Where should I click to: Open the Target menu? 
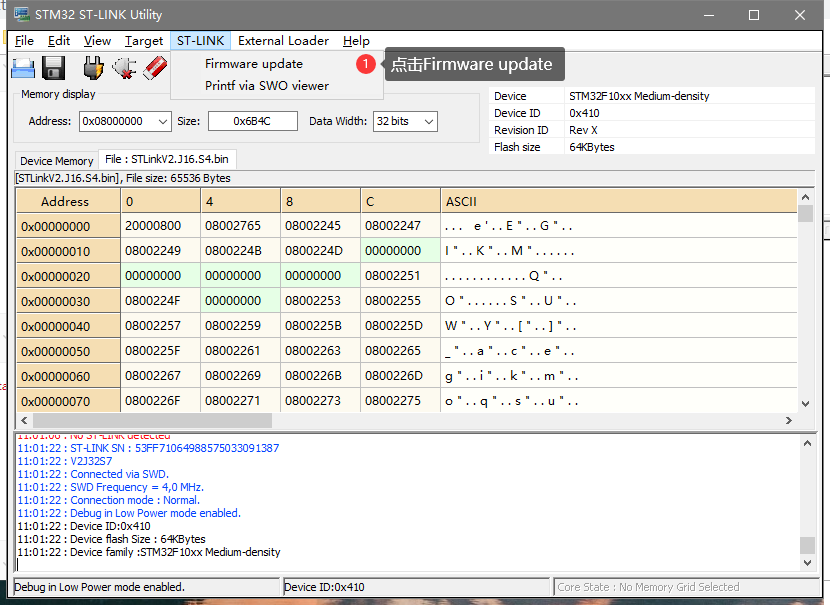(x=144, y=41)
